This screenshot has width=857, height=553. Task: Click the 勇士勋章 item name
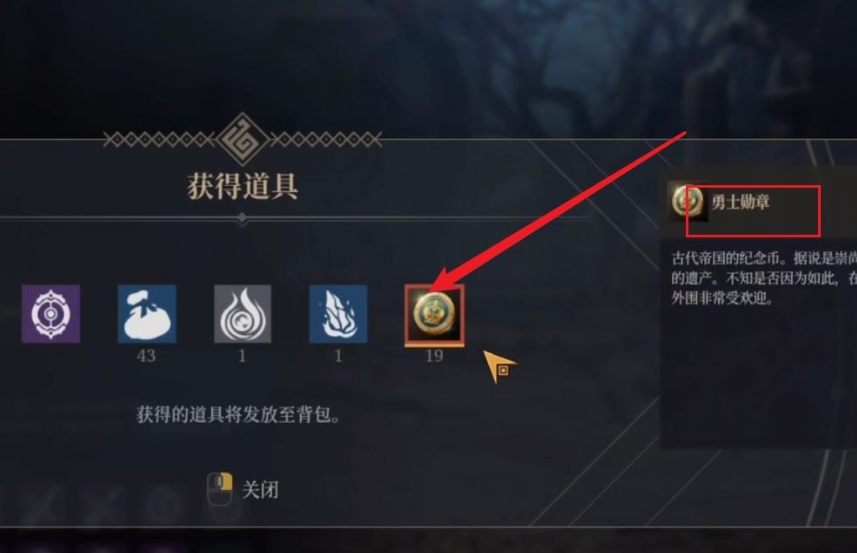click(741, 202)
